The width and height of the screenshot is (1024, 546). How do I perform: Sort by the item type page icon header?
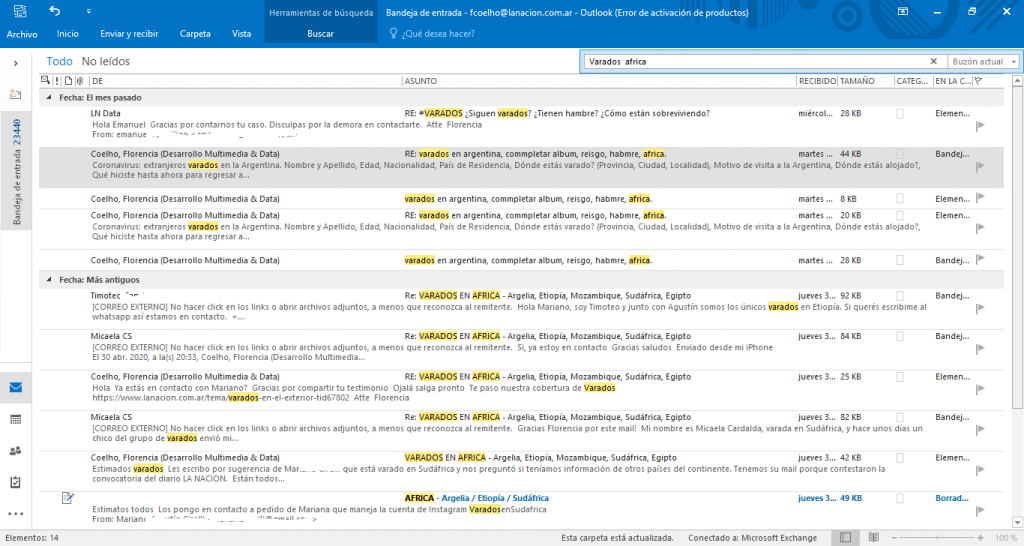(68, 81)
